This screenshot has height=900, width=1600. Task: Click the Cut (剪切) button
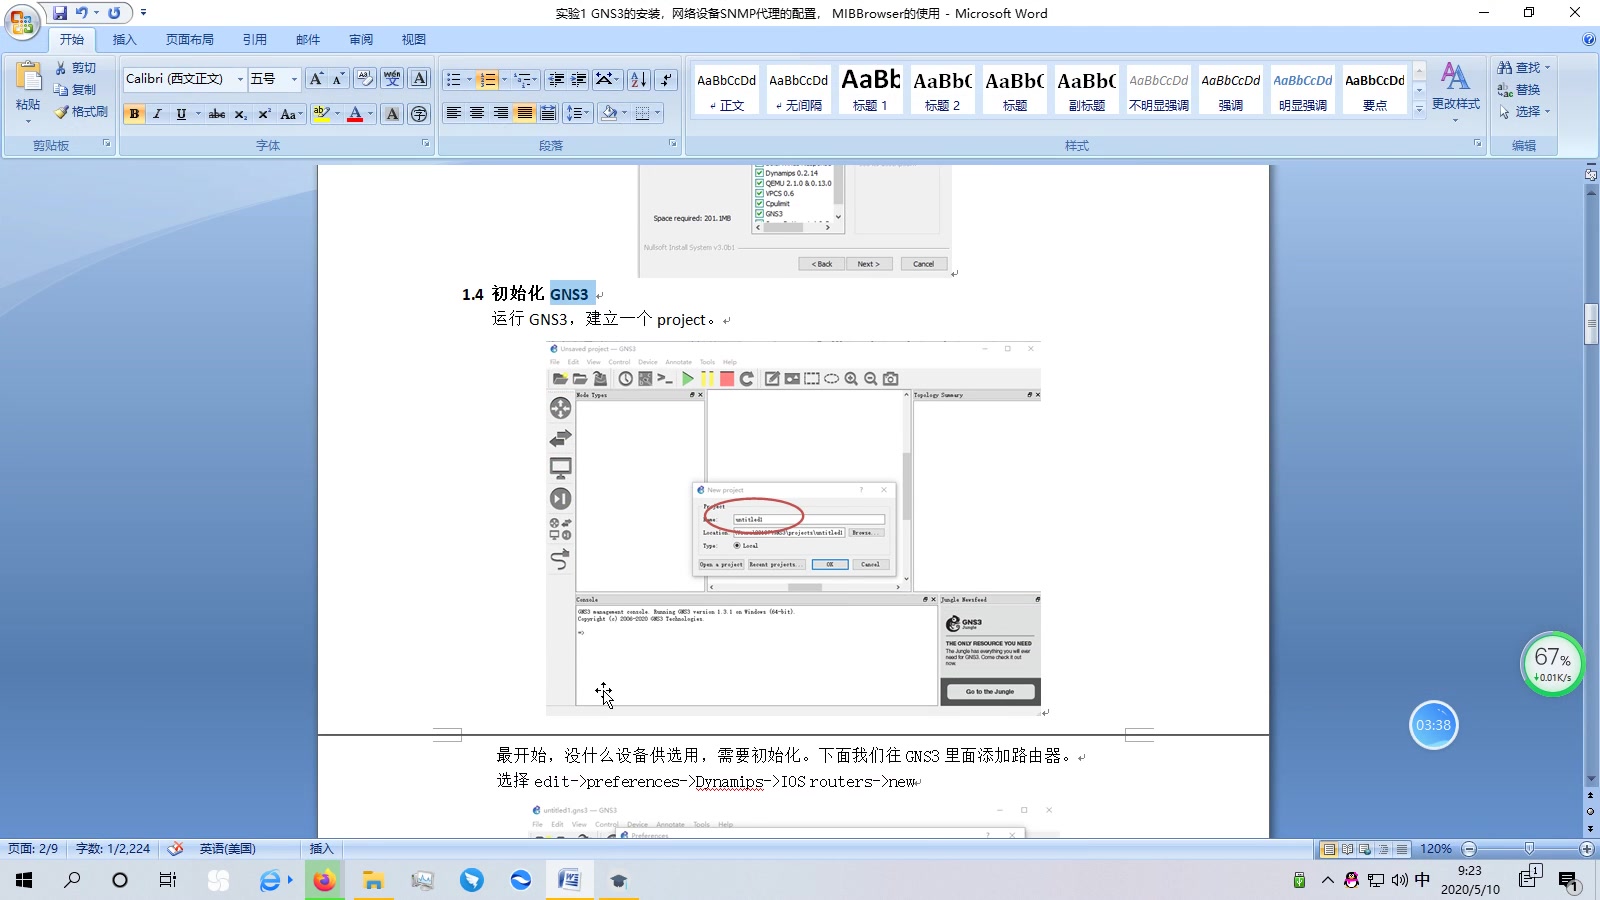coord(76,68)
